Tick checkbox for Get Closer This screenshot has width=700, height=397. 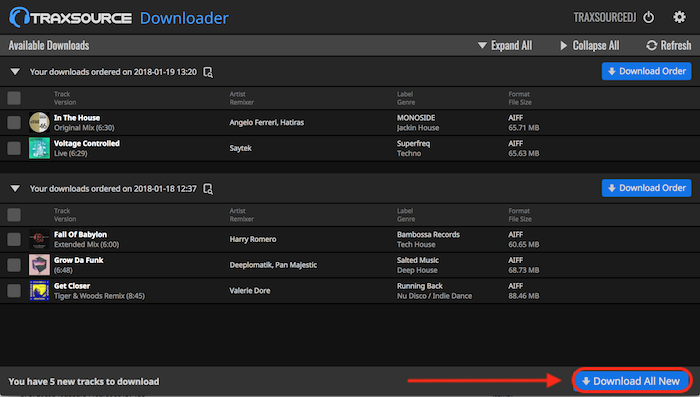click(x=14, y=291)
